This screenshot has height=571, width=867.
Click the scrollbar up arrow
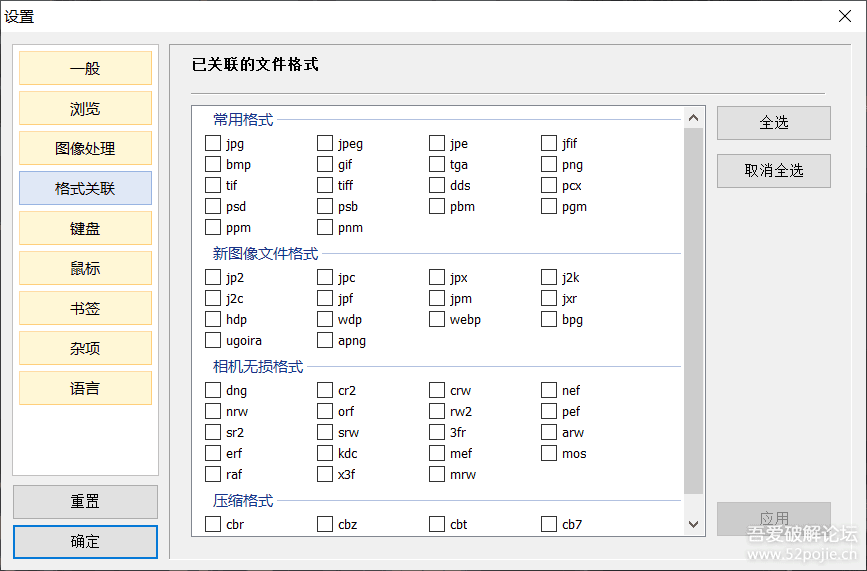click(693, 118)
